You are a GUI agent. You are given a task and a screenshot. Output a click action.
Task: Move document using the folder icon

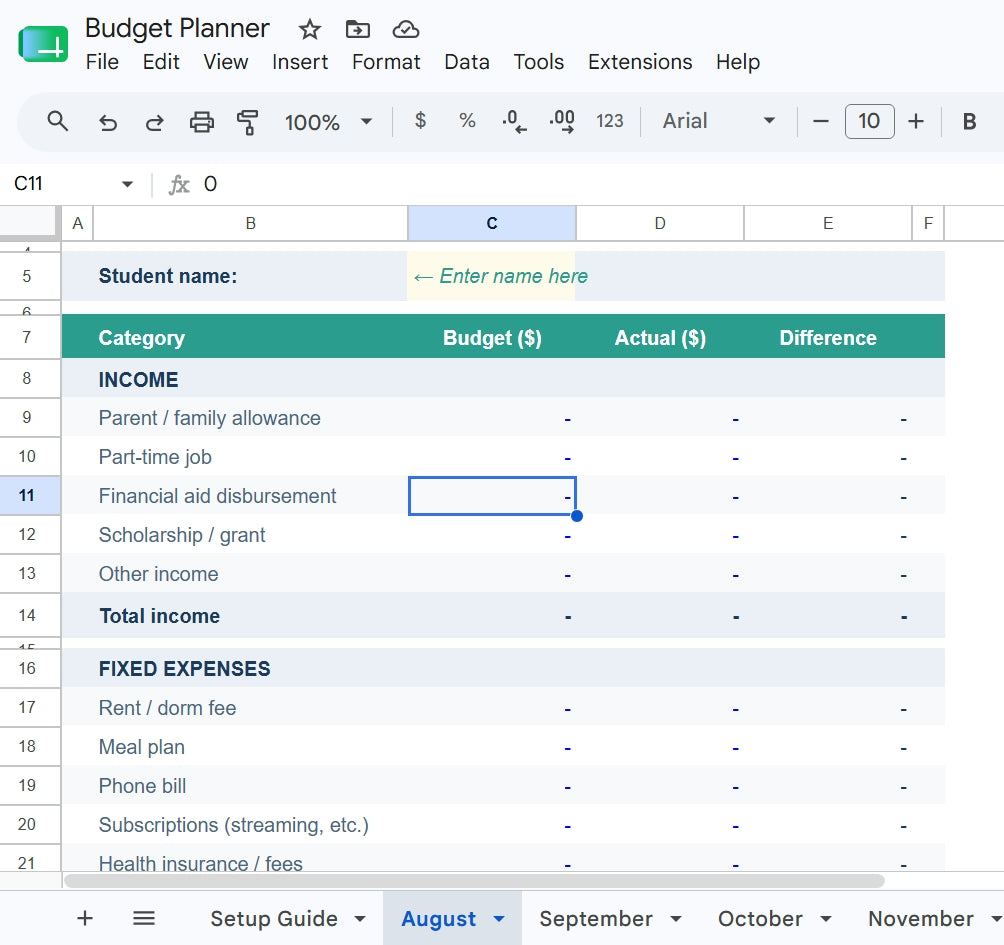point(357,29)
